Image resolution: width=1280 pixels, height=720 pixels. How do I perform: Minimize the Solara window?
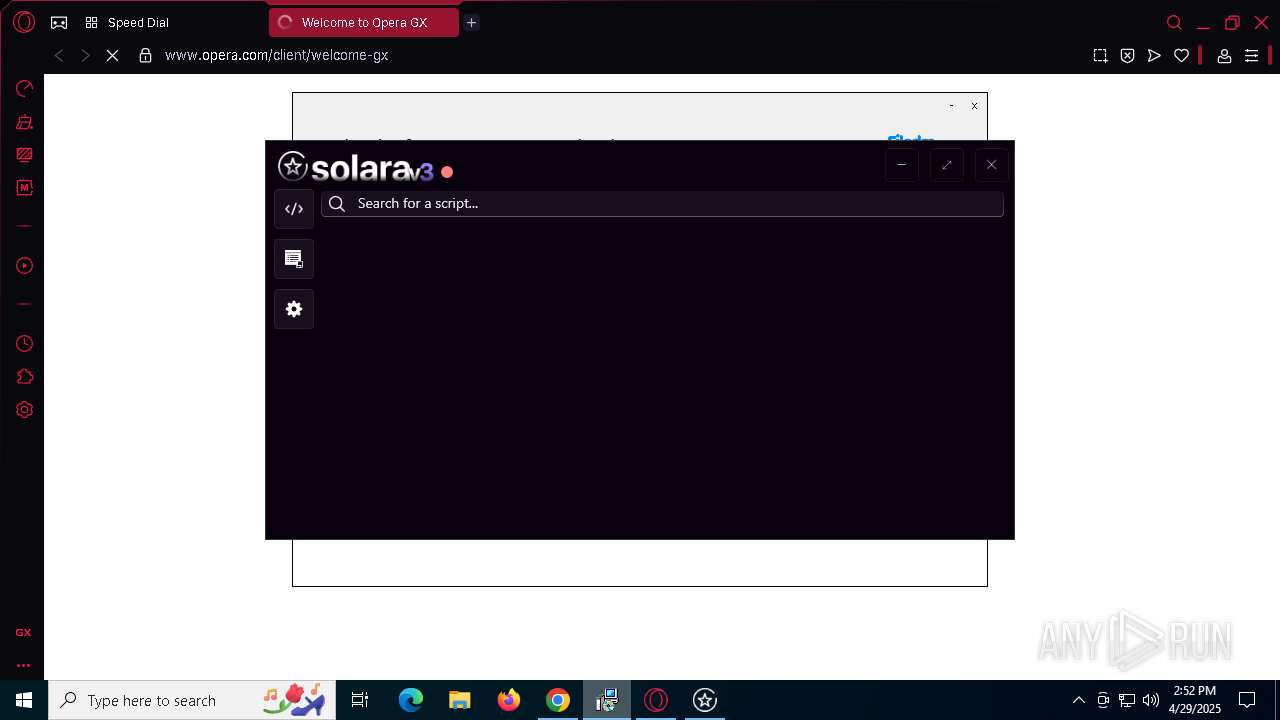click(901, 165)
